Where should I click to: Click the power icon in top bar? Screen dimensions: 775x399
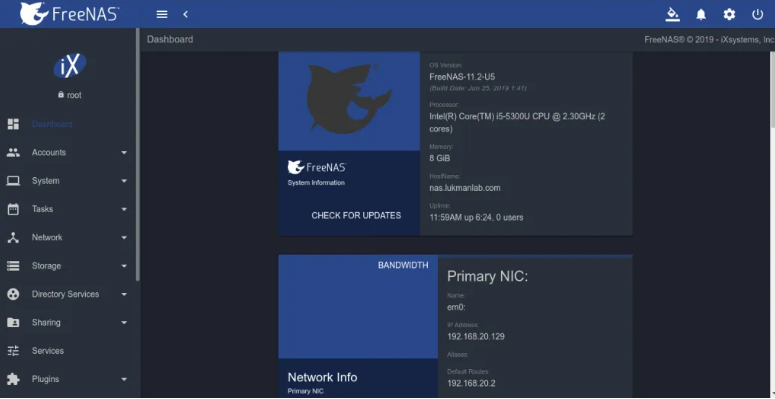[x=757, y=14]
